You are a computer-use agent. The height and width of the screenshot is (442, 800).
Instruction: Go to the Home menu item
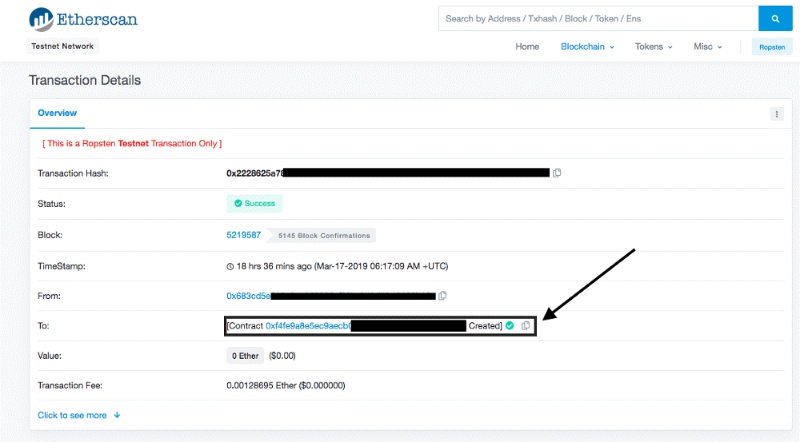tap(527, 47)
